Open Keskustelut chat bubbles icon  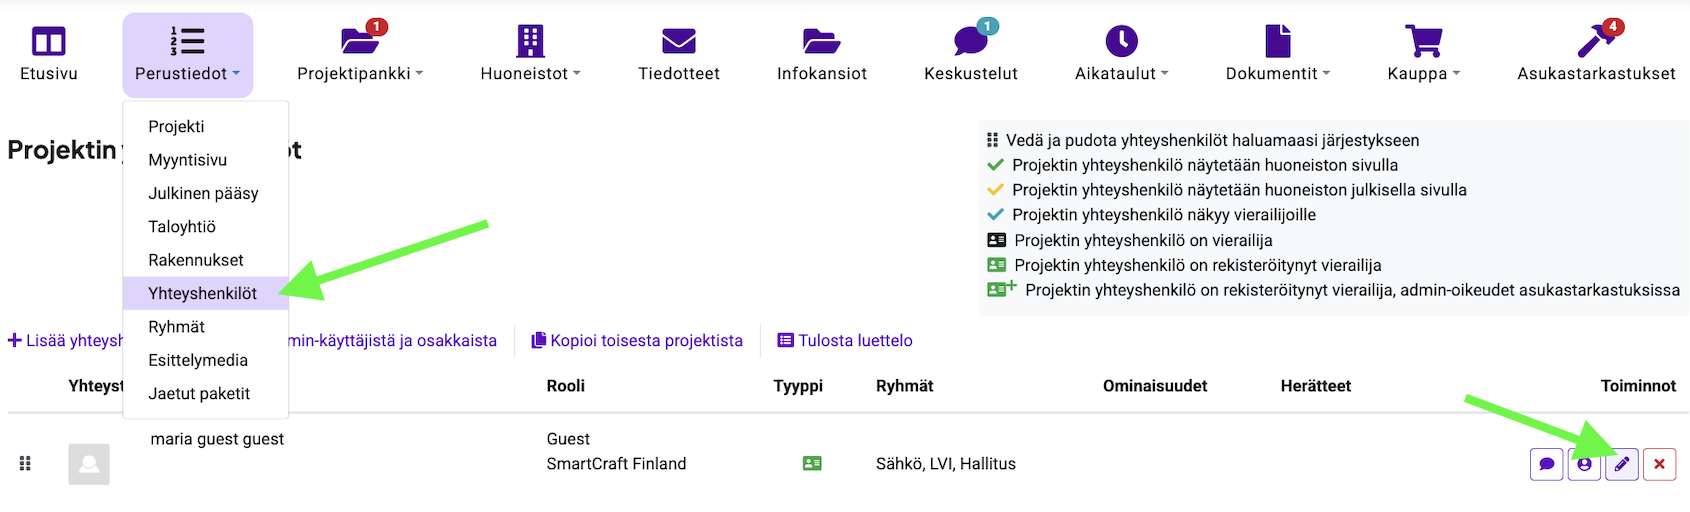tap(970, 42)
